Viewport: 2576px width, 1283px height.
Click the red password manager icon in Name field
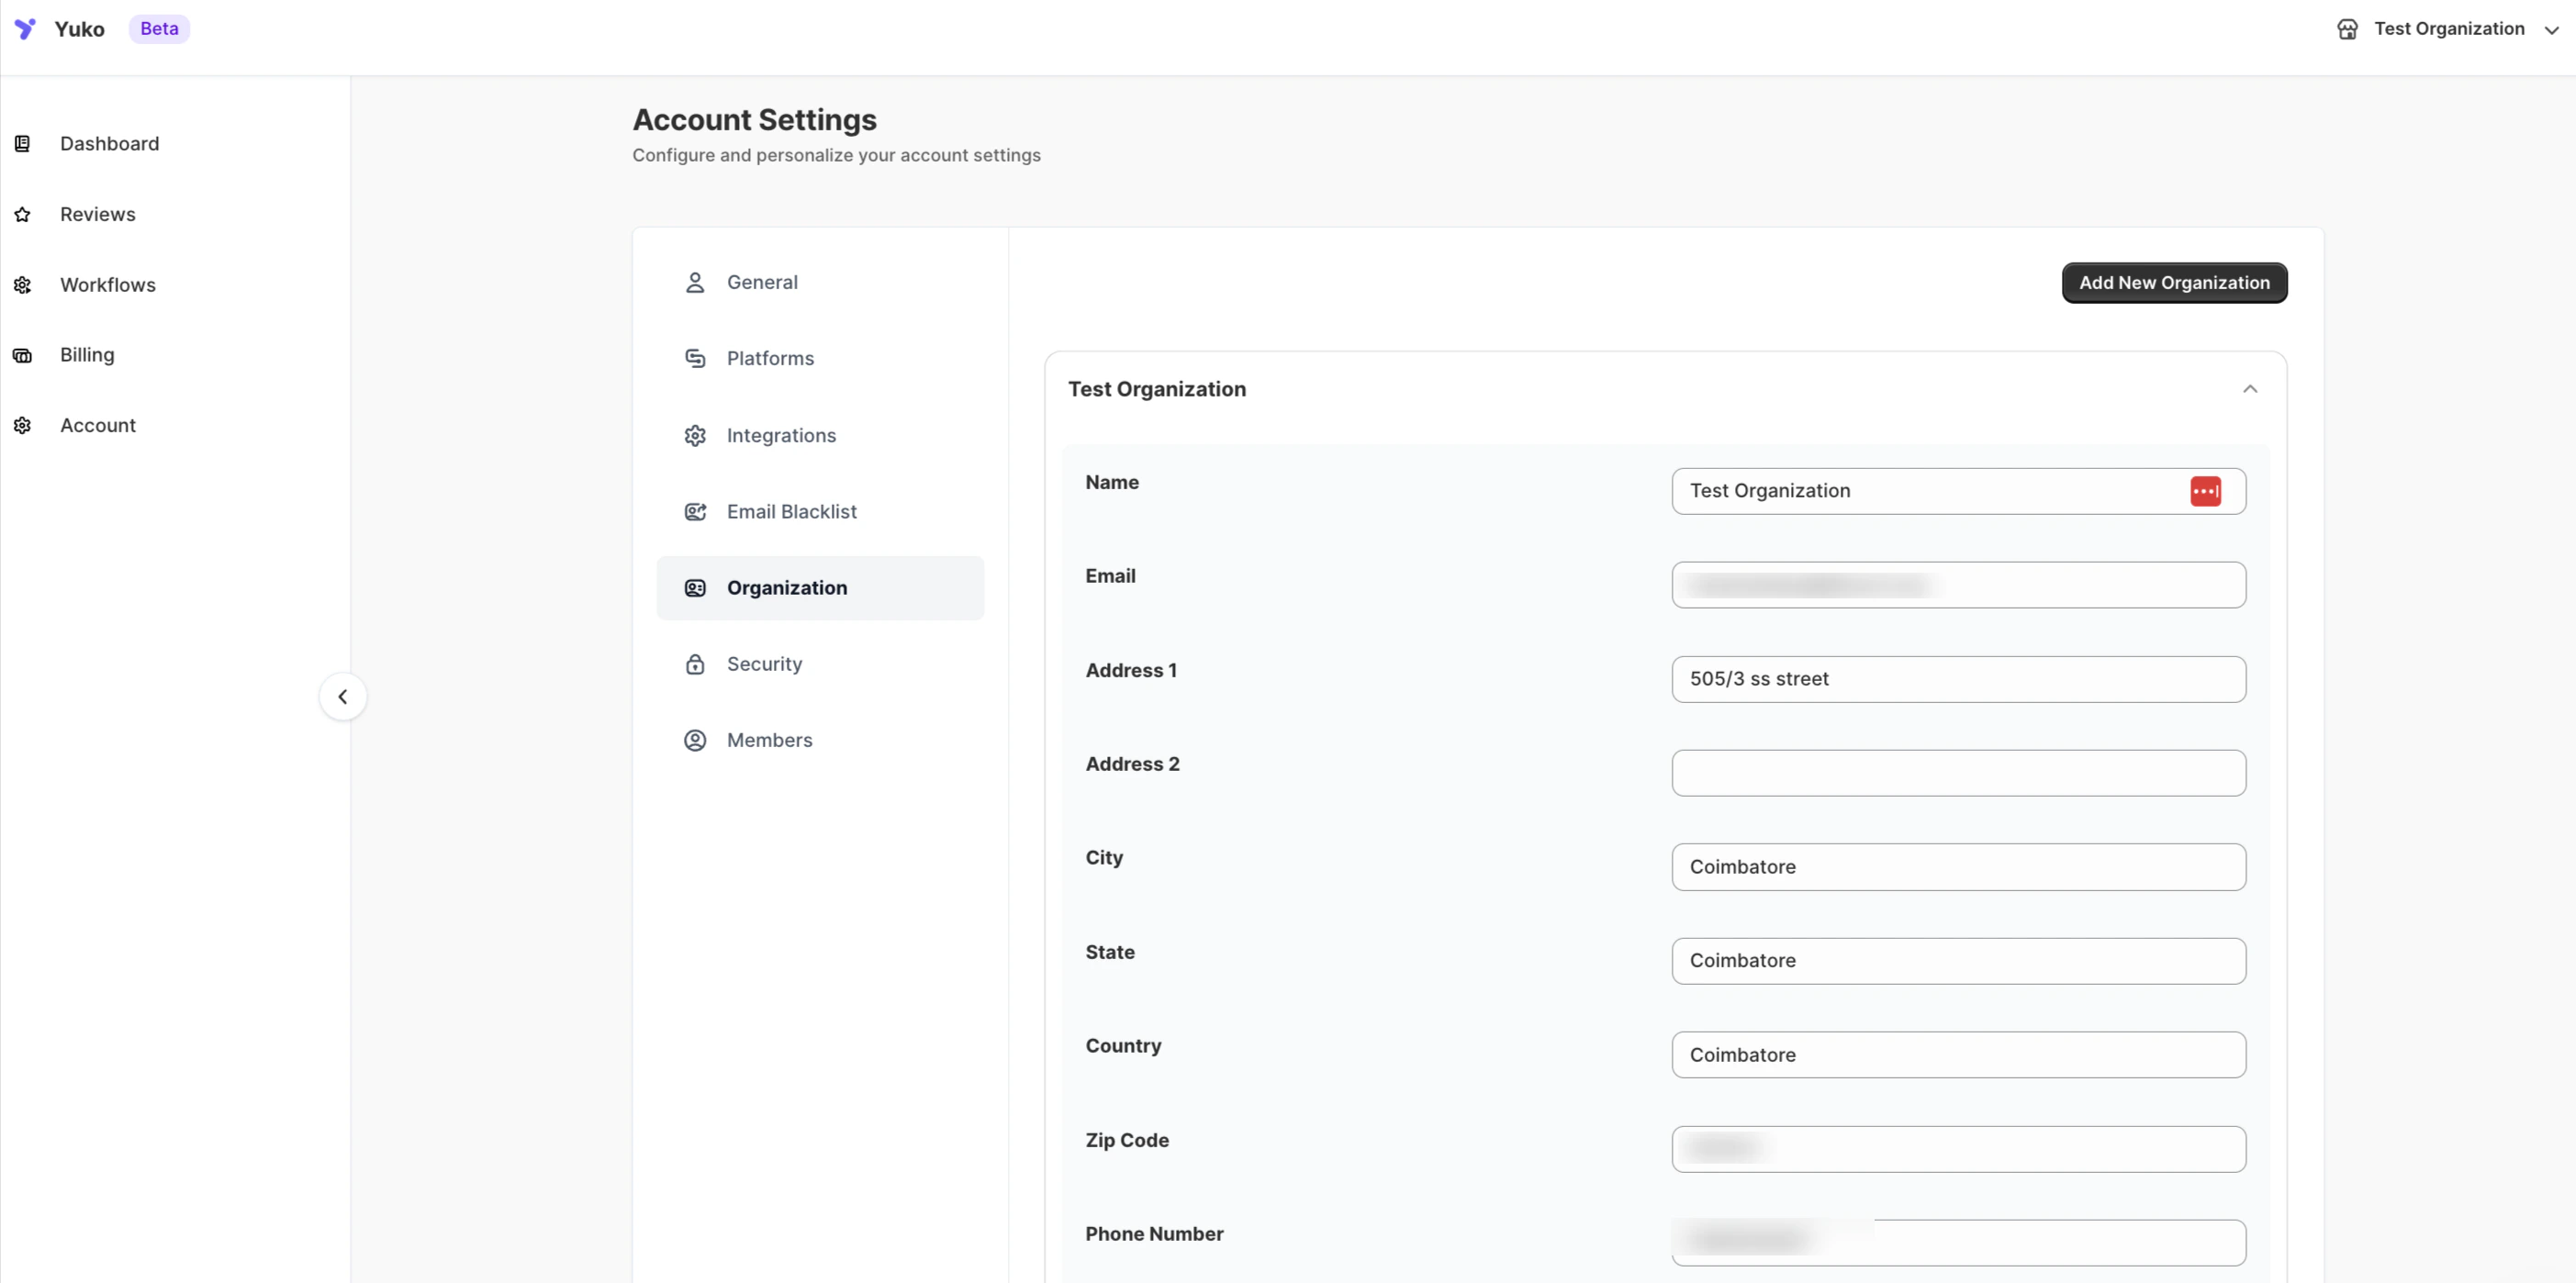[x=2205, y=491]
